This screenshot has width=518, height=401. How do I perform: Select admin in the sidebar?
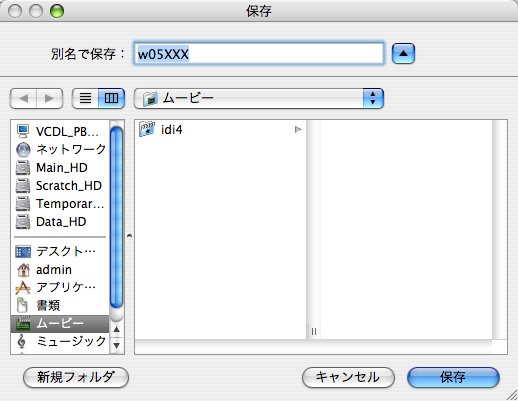(60, 270)
